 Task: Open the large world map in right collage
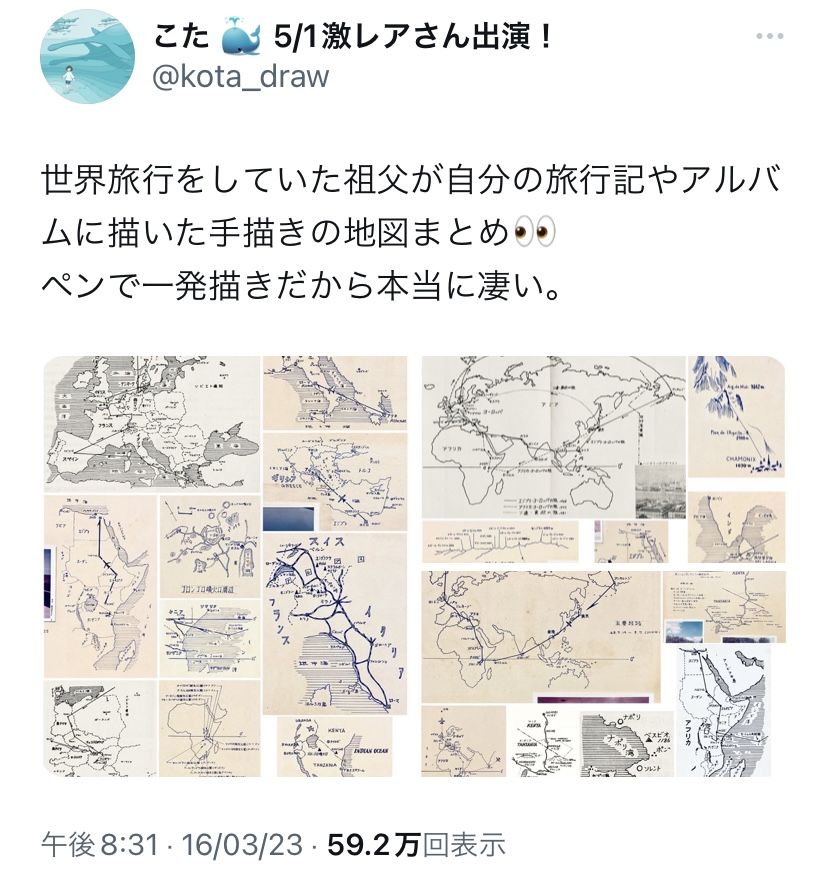554,437
